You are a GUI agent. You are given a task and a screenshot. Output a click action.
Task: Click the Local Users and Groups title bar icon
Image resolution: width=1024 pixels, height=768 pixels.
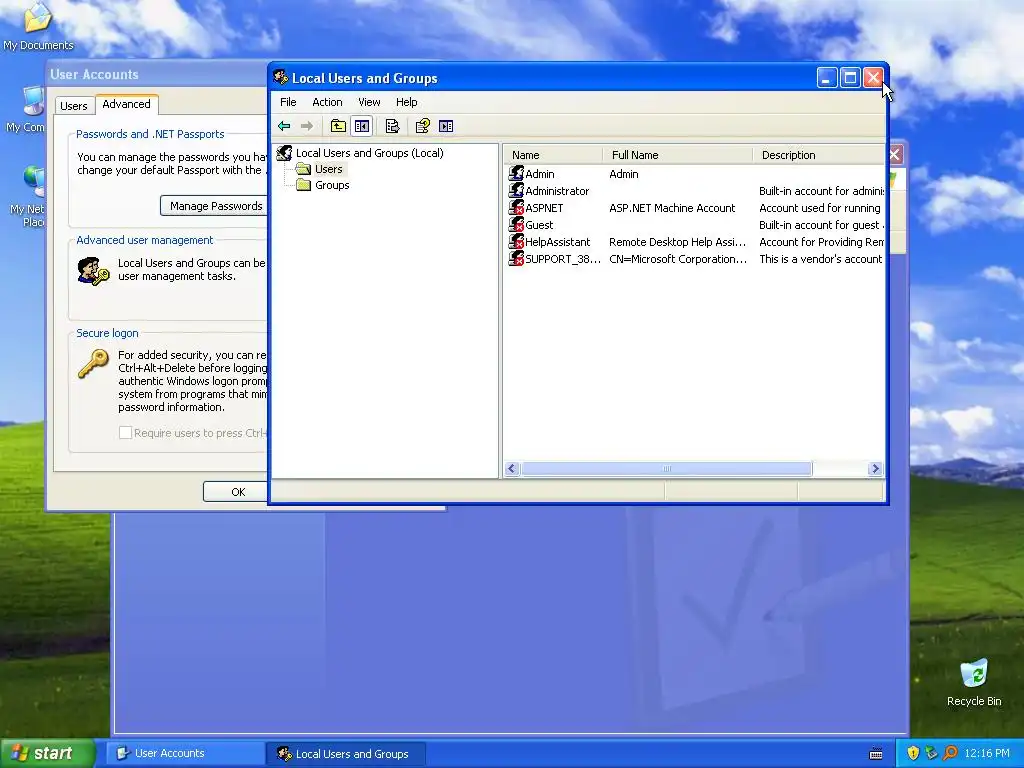281,78
